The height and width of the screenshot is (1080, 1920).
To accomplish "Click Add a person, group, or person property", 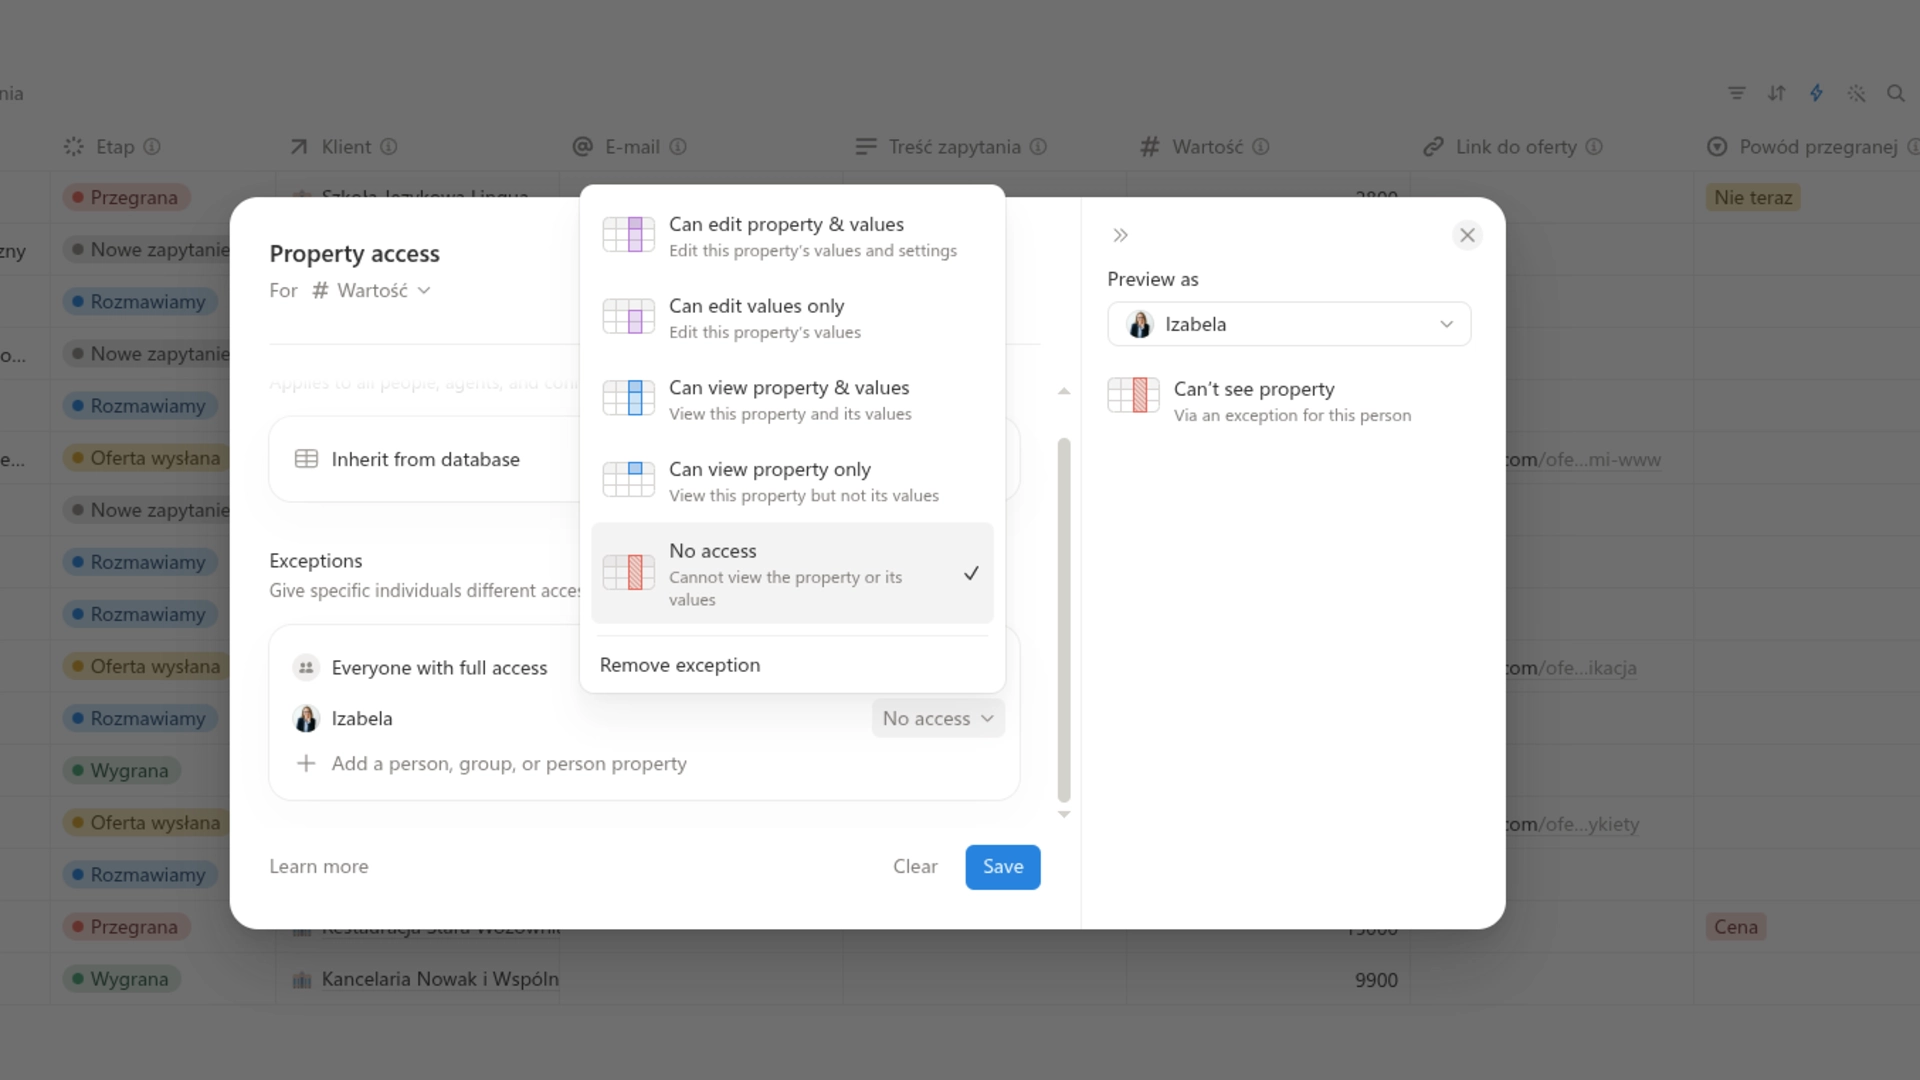I will [x=509, y=763].
